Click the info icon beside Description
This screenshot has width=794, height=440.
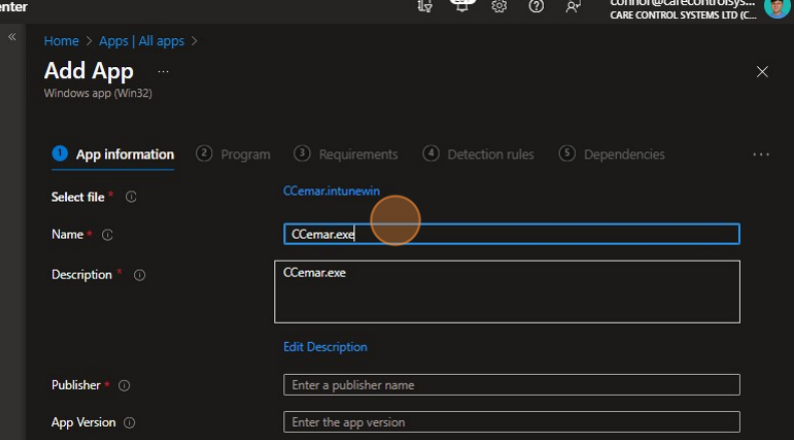pyautogui.click(x=139, y=275)
